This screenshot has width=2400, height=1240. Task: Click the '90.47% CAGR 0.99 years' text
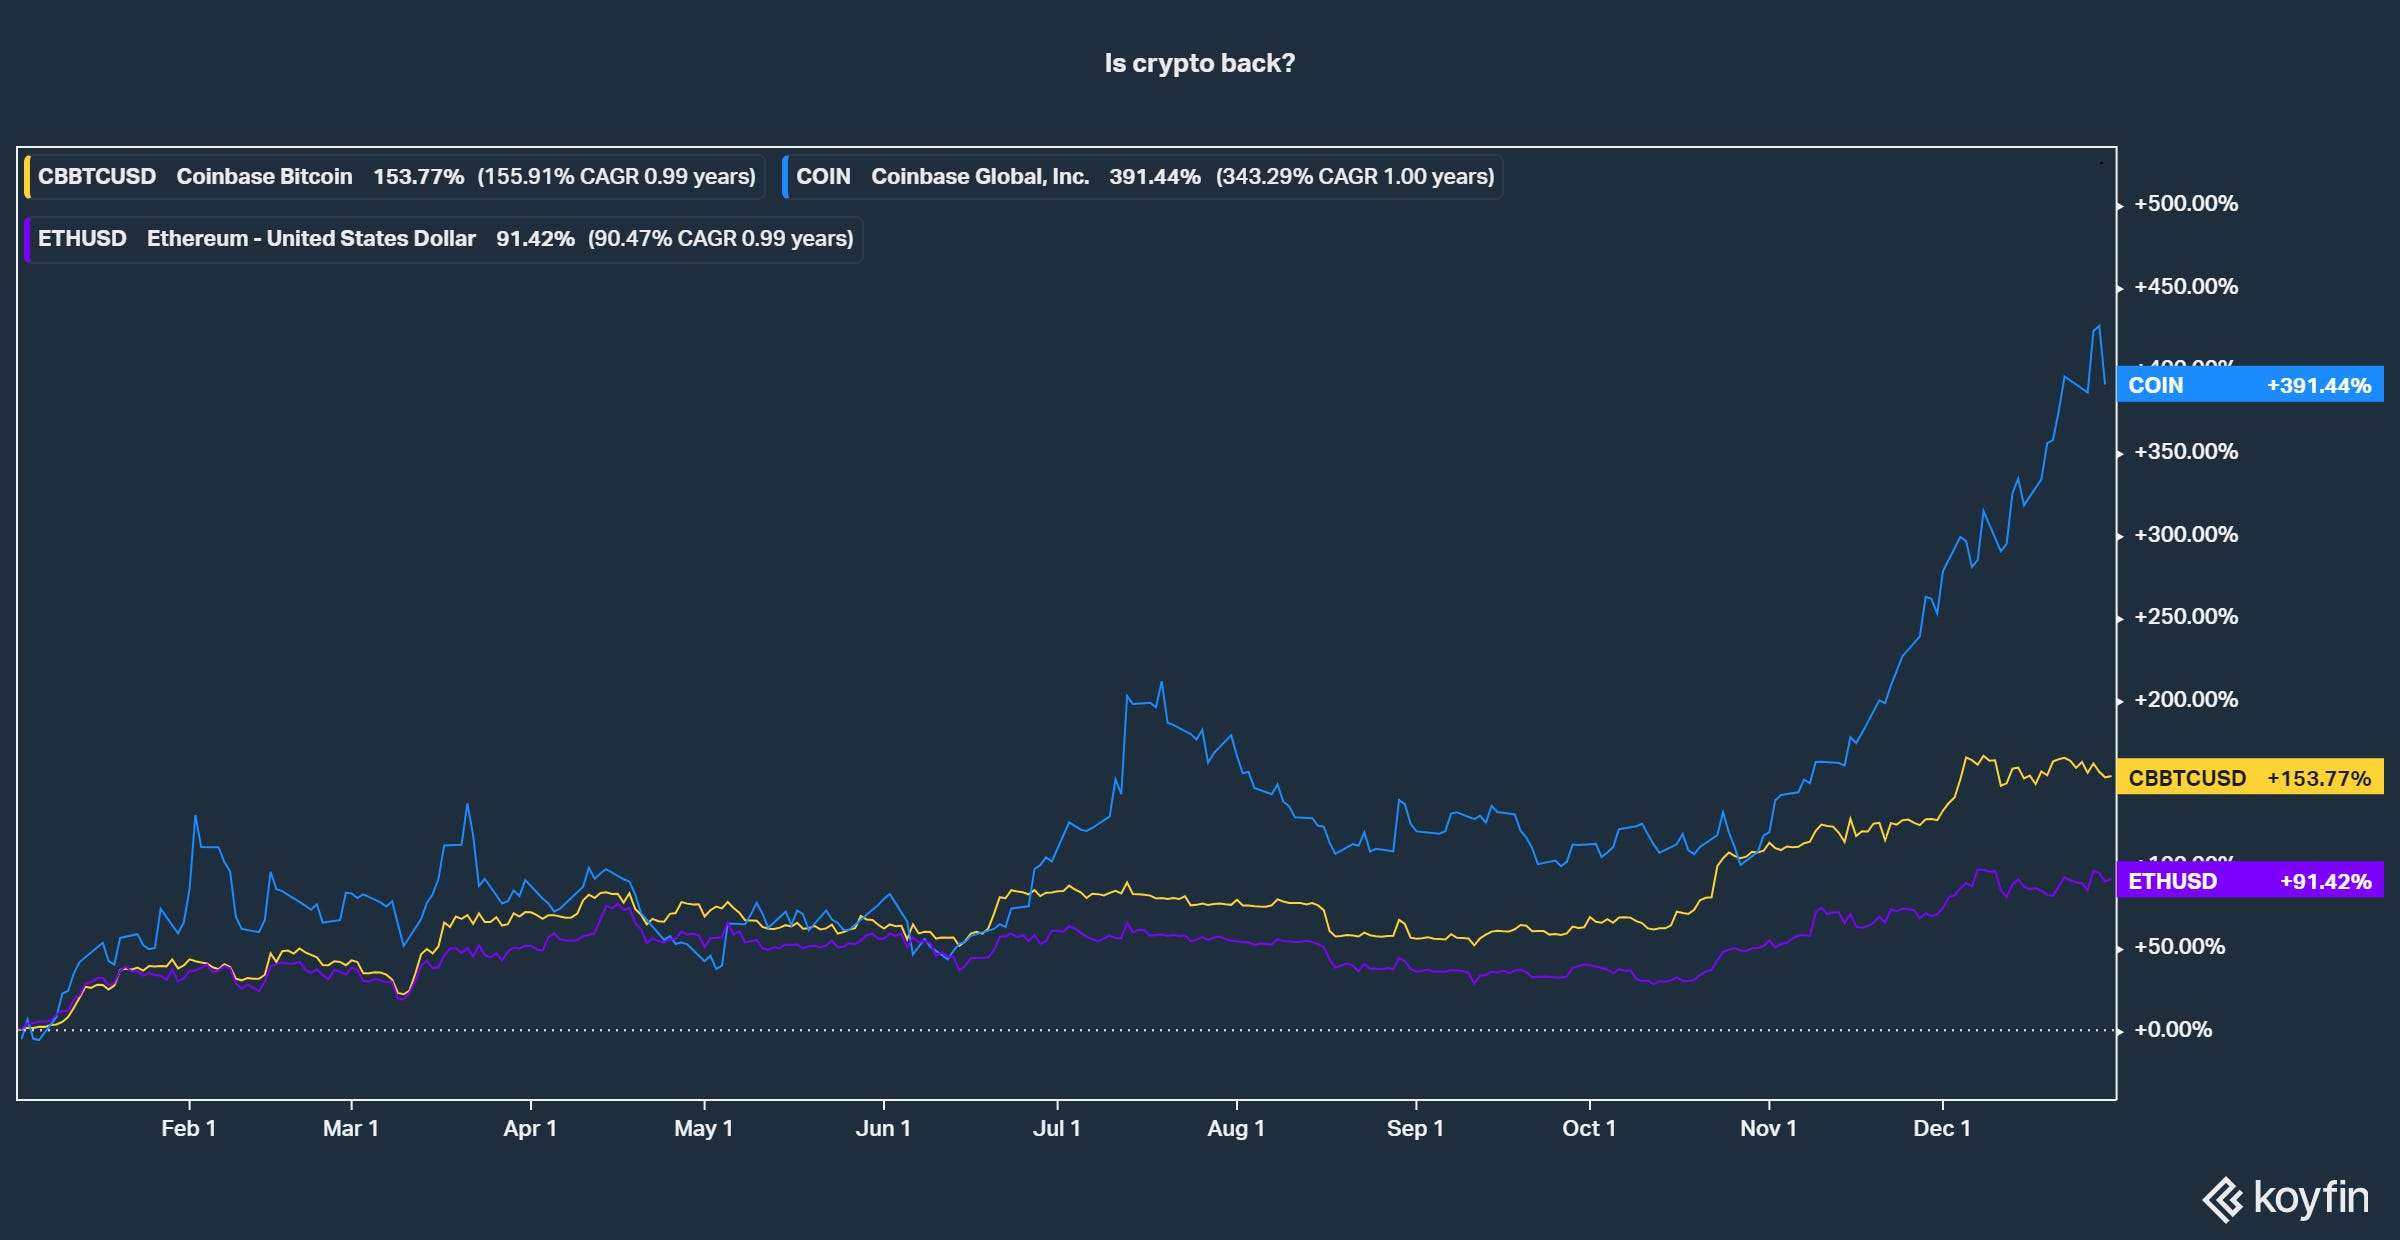[721, 239]
